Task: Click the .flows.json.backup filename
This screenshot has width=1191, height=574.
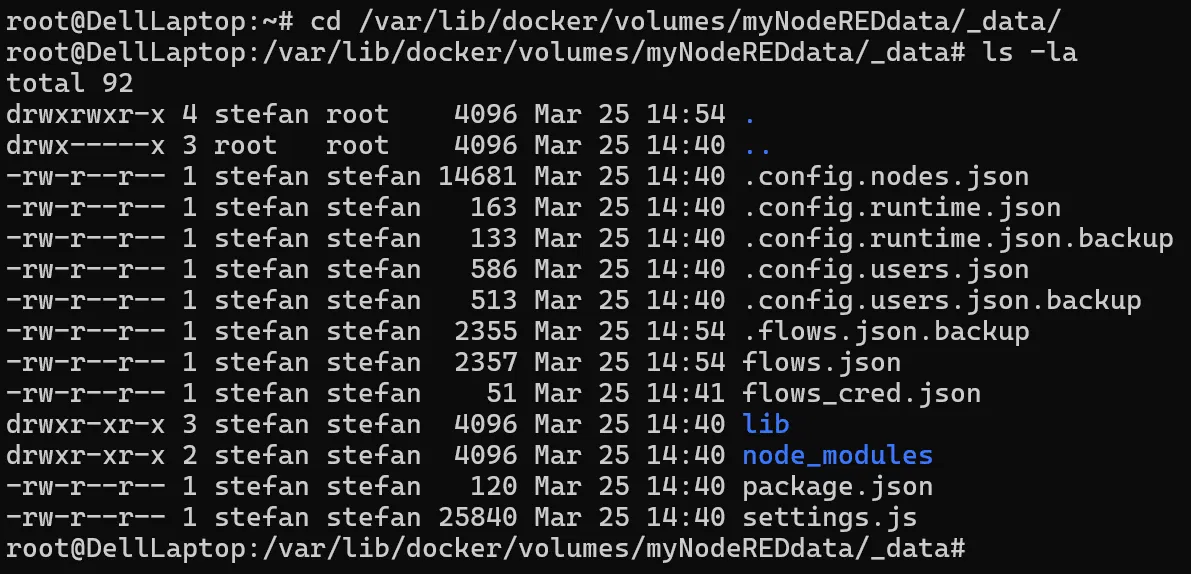Action: click(x=885, y=331)
